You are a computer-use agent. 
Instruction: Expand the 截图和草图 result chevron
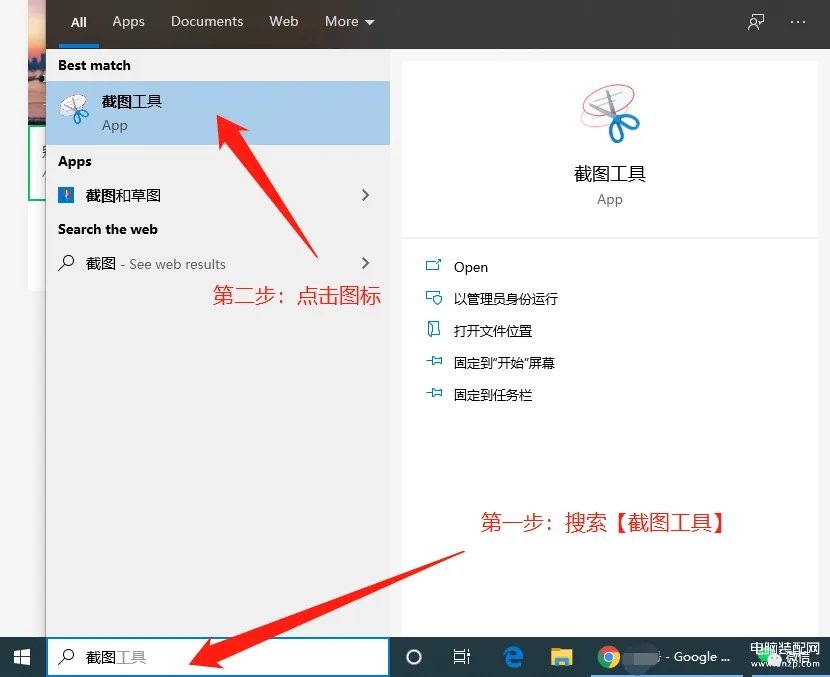click(x=365, y=194)
